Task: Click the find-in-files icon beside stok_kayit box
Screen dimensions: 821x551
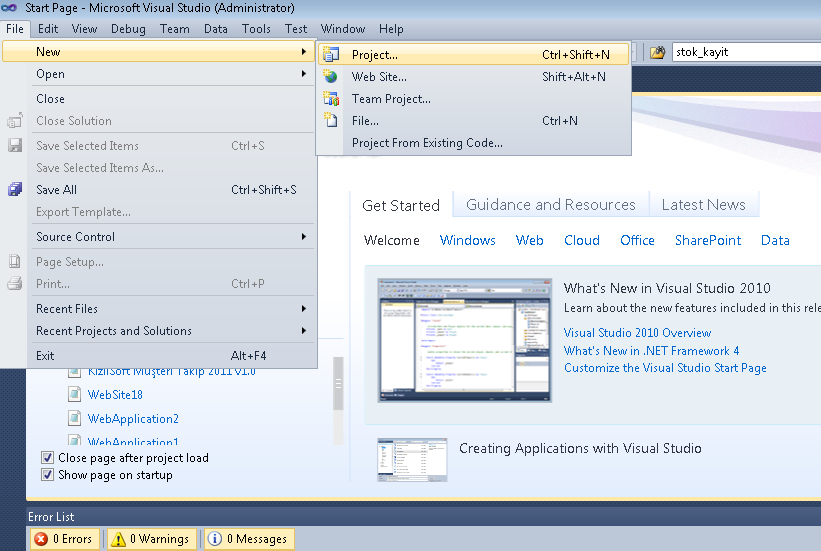Action: click(658, 52)
